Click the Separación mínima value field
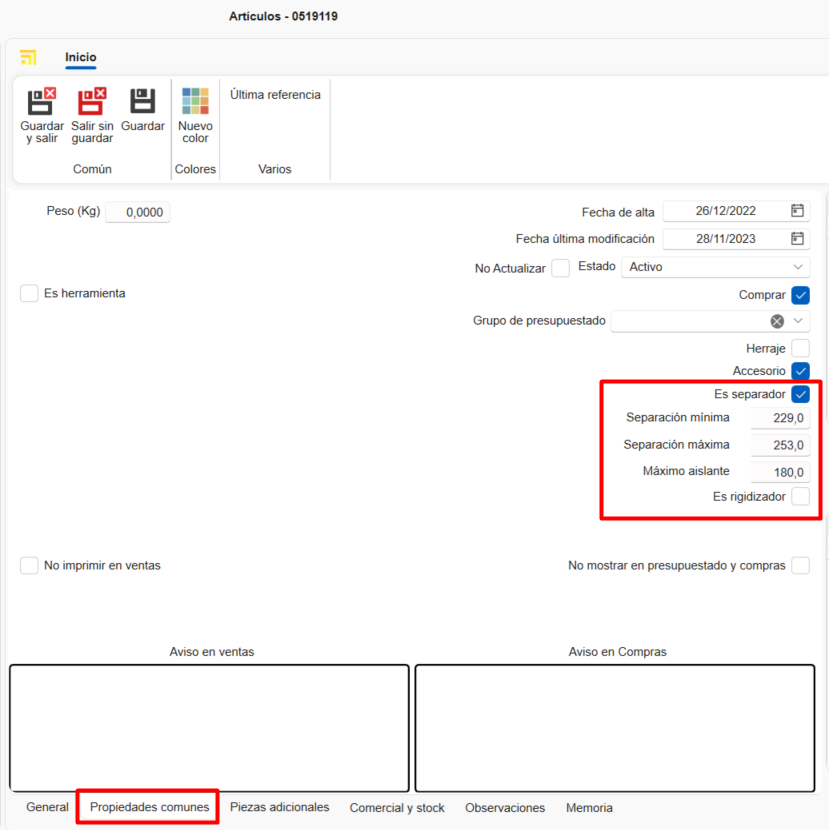The width and height of the screenshot is (829, 830). pos(780,418)
